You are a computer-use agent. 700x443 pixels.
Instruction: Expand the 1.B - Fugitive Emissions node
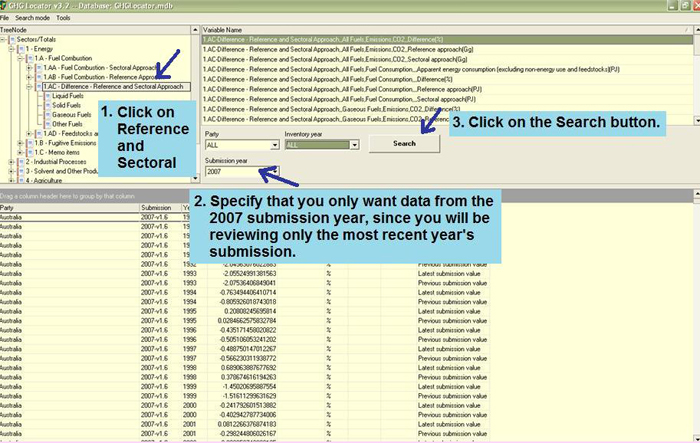(21, 143)
